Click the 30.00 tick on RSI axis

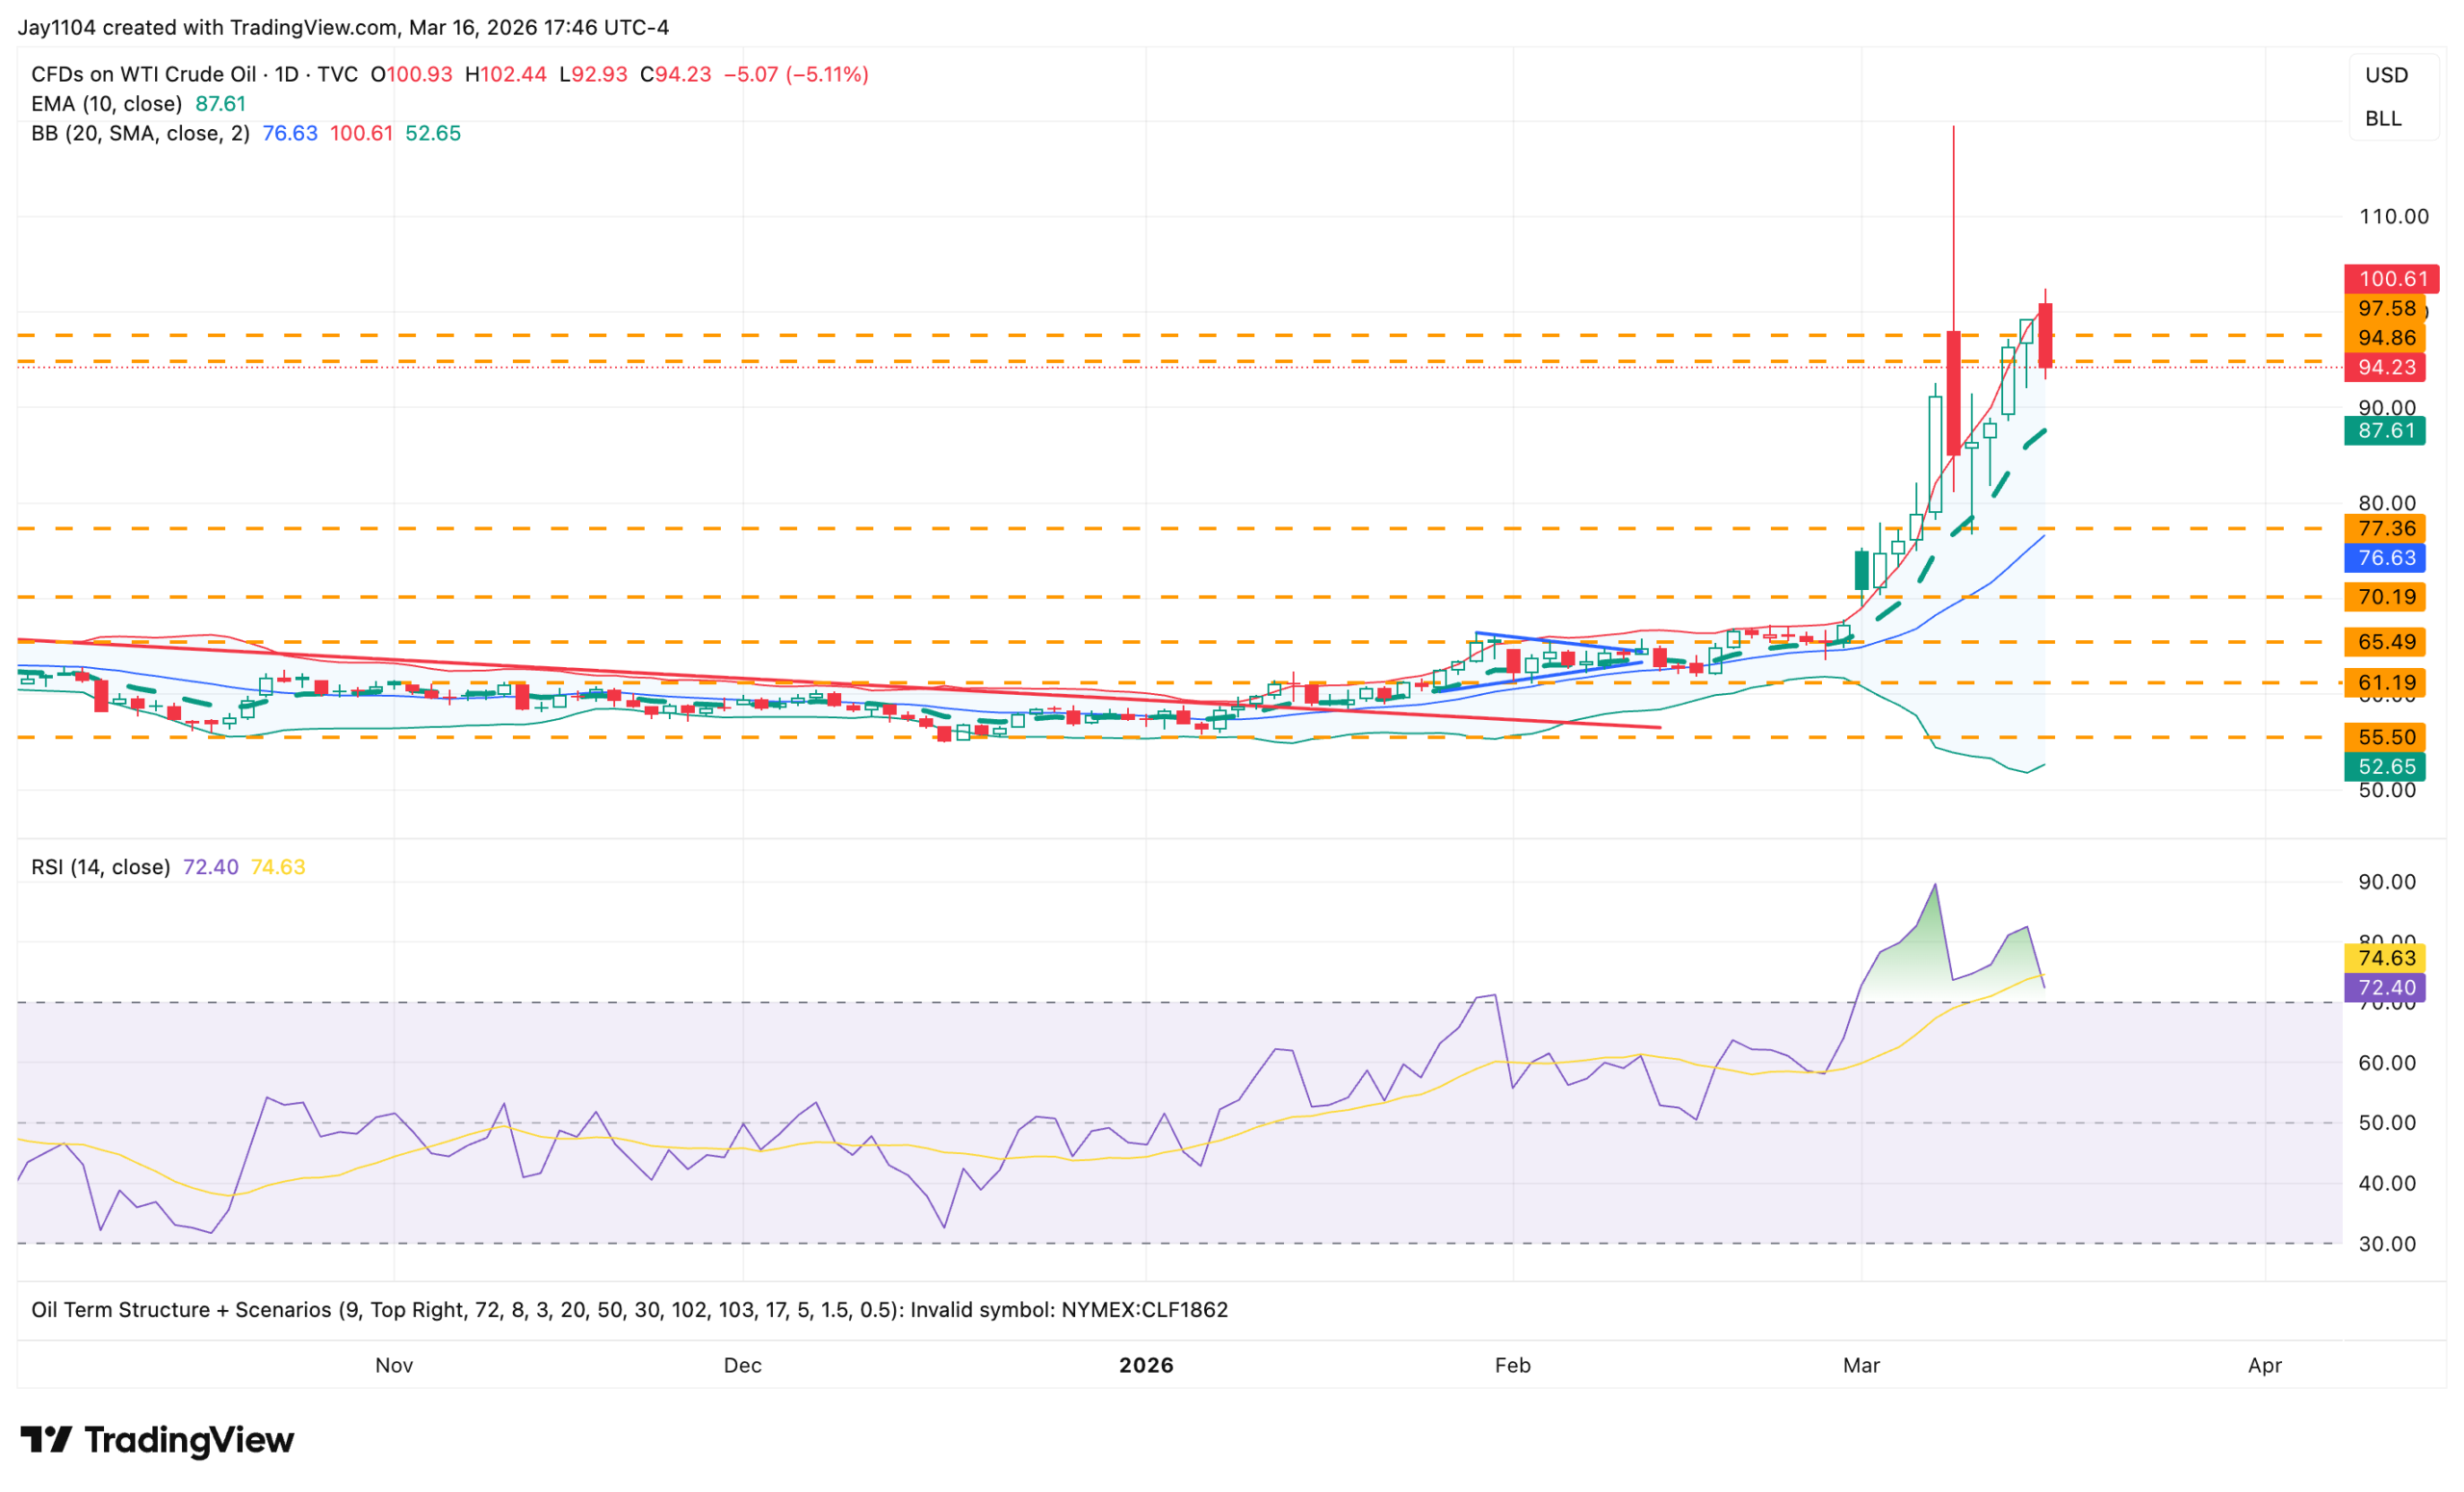click(x=2387, y=1244)
